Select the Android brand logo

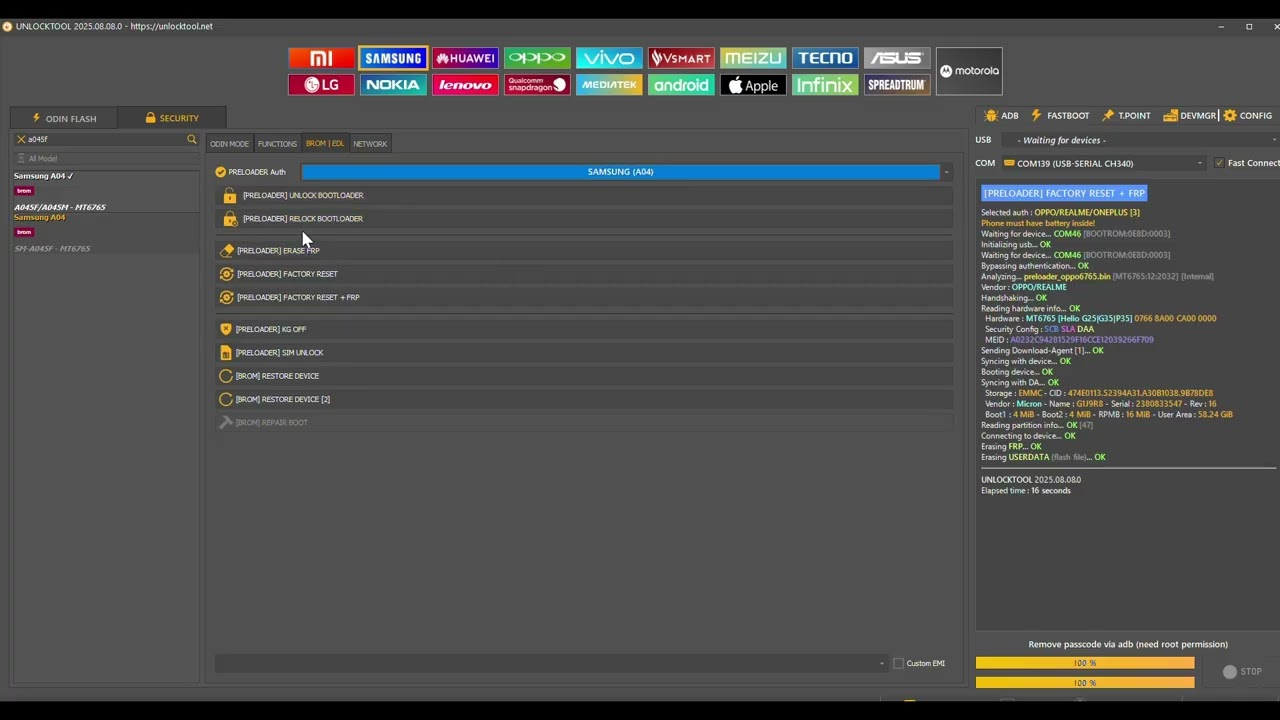coord(681,85)
